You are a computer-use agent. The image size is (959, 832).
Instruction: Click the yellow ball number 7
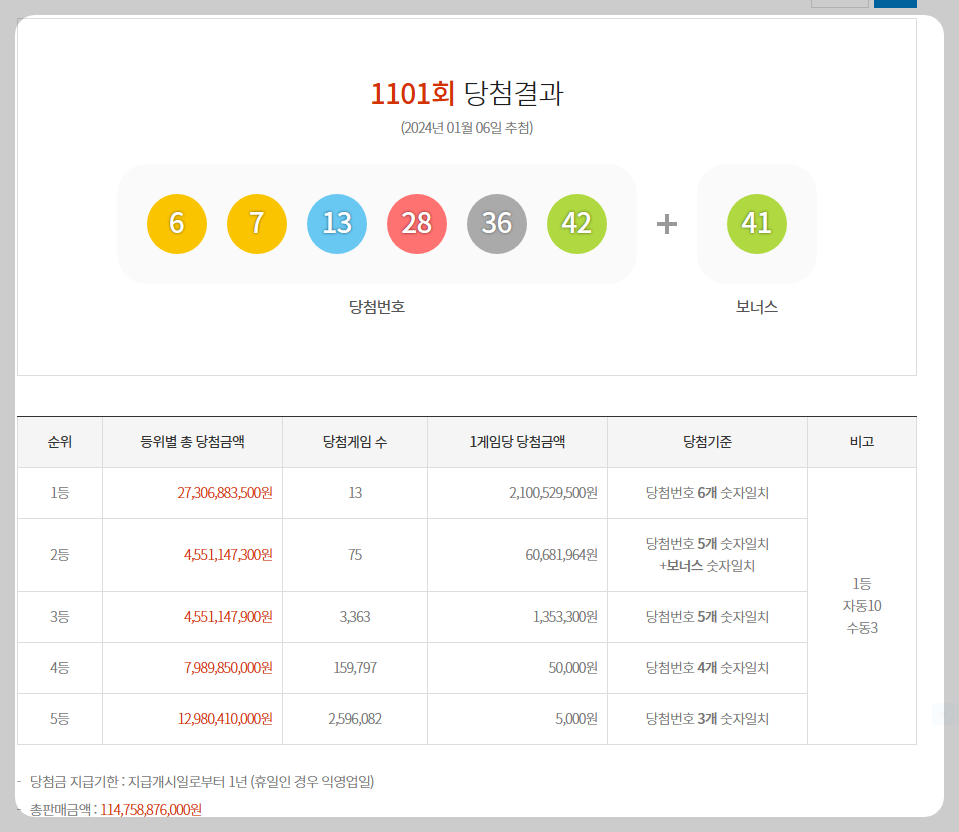[x=257, y=224]
